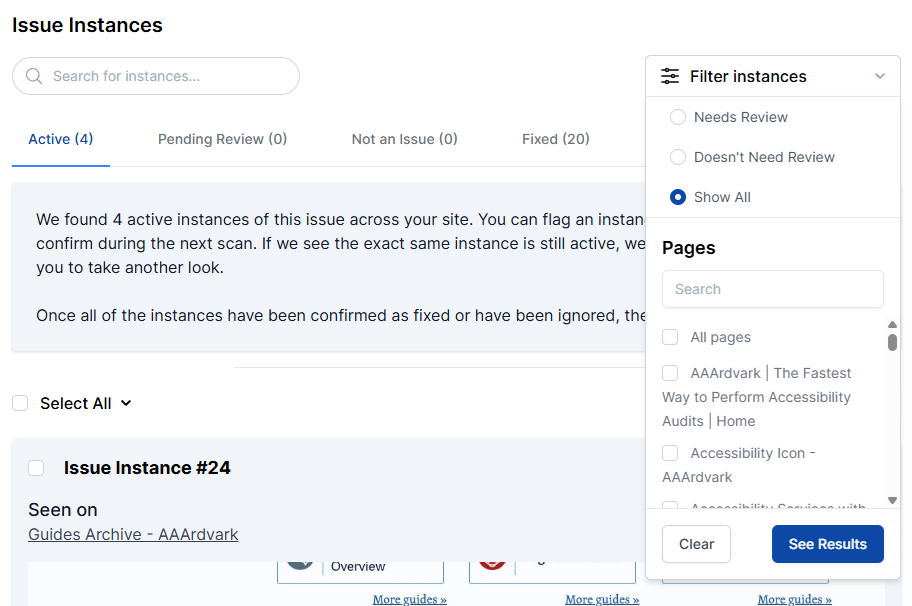Tick the Select All checkbox
The width and height of the screenshot is (912, 606).
(x=20, y=403)
